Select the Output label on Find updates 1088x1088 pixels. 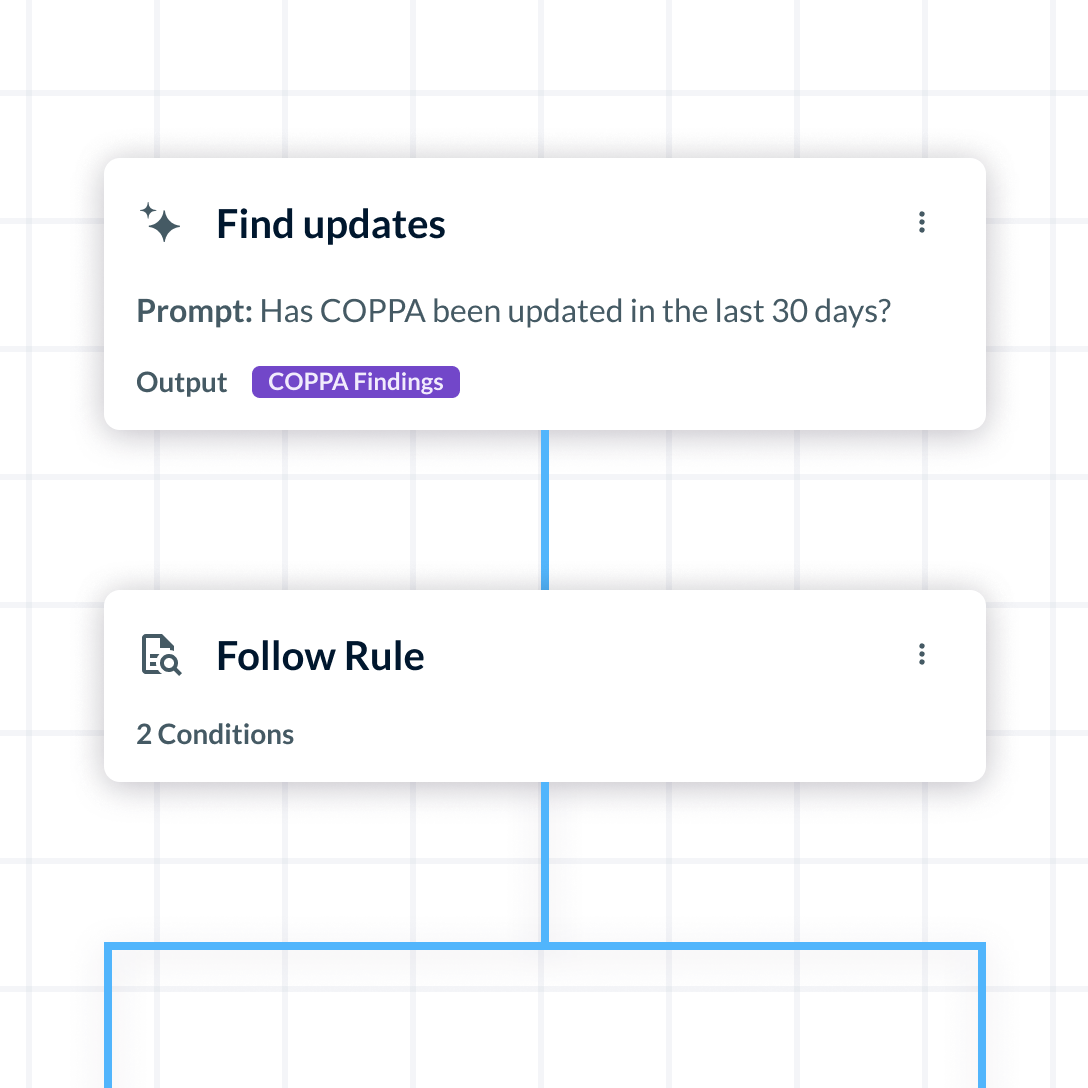(x=181, y=381)
